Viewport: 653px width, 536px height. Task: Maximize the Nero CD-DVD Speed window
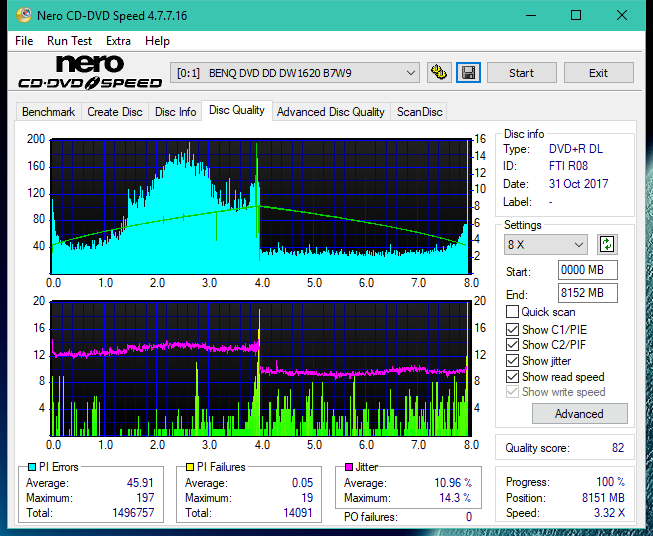pos(576,16)
